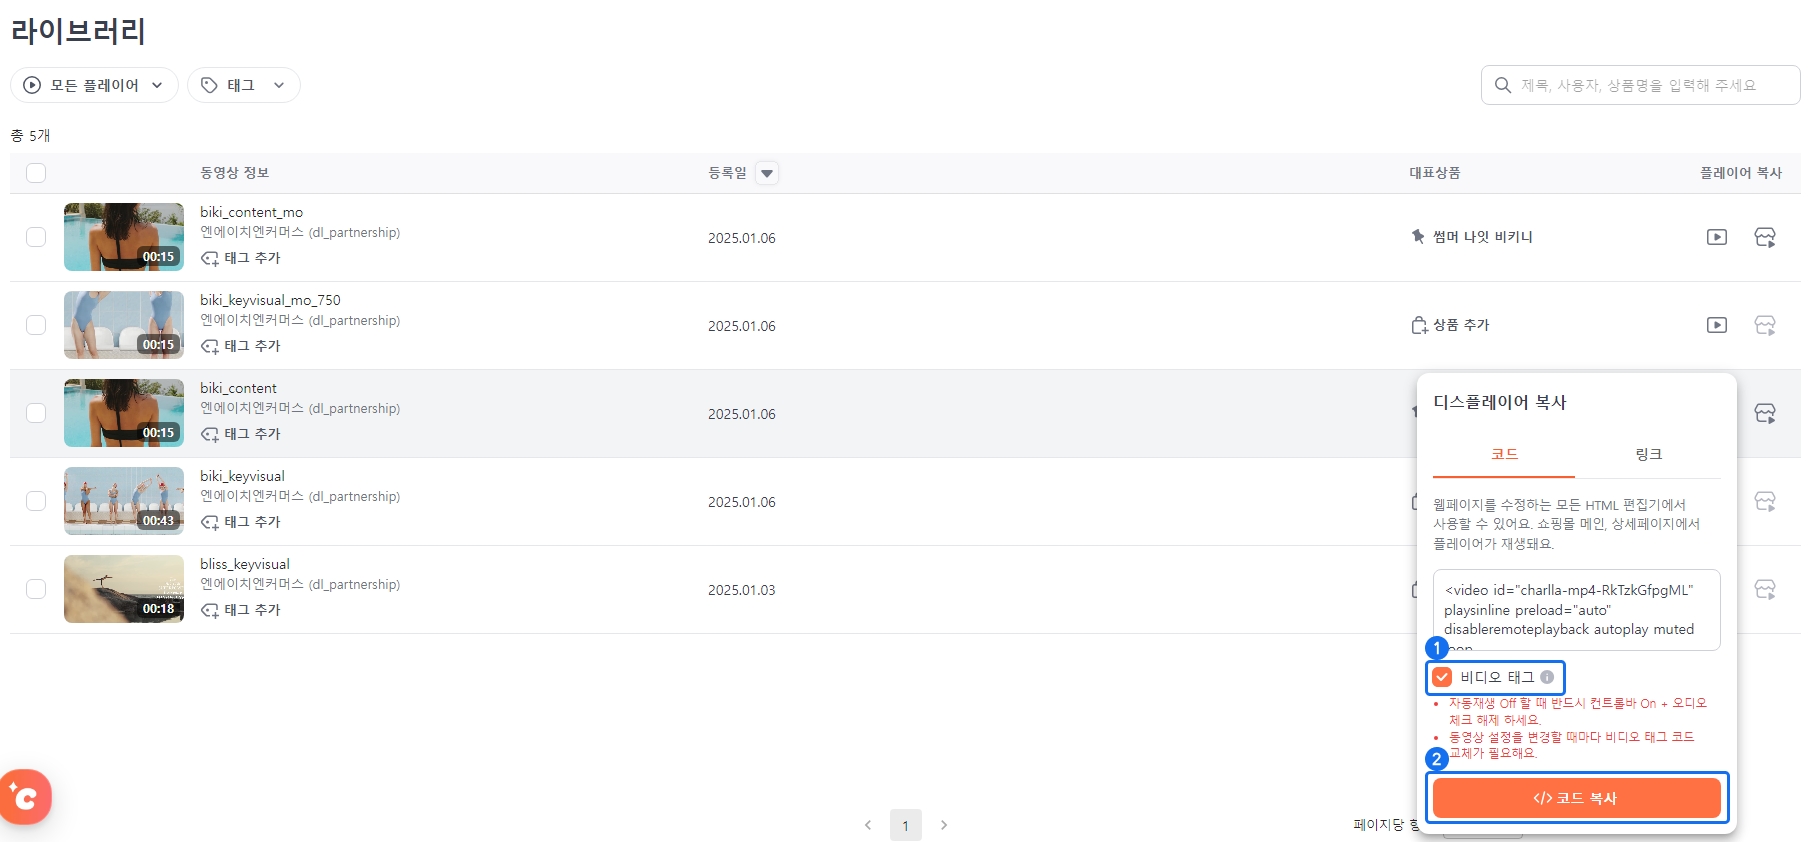Switch to the 링크 tab
1812x842 pixels.
coord(1648,454)
